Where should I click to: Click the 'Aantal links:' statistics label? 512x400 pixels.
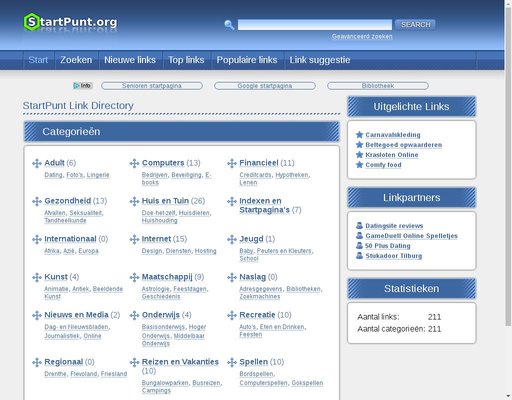point(378,317)
